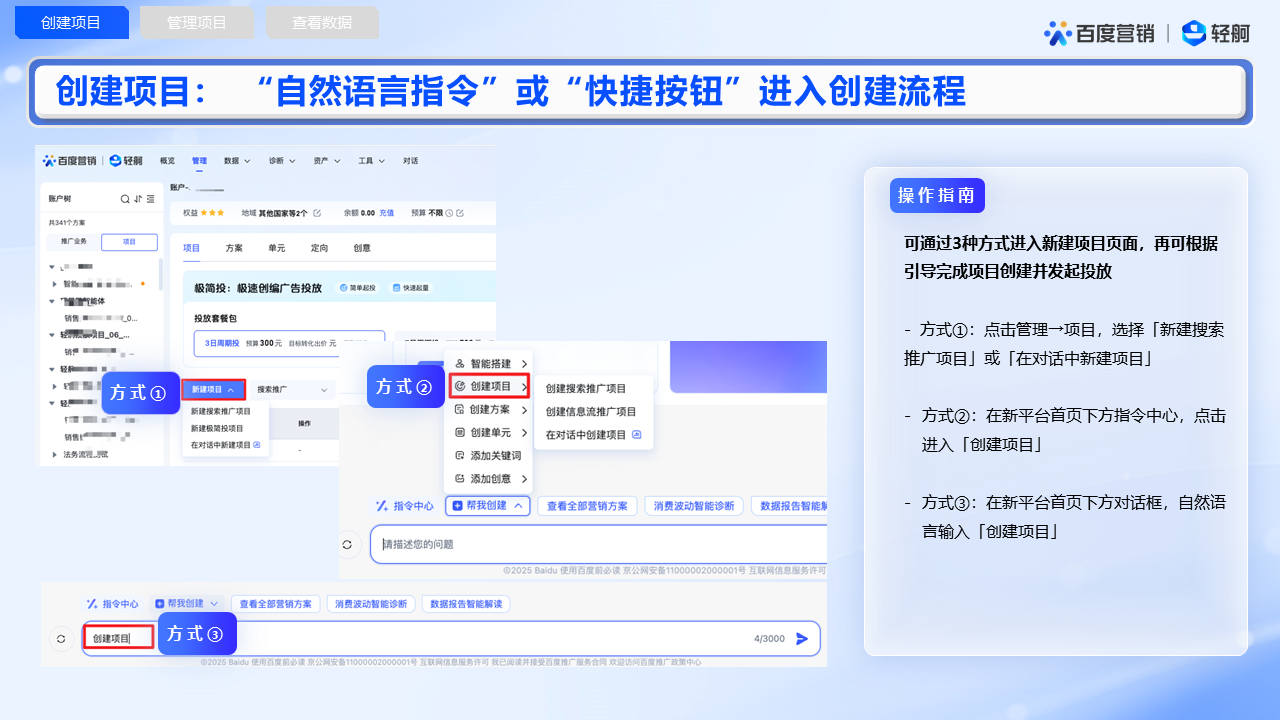Image resolution: width=1280 pixels, height=720 pixels.
Task: Click the refresh icon beside 请描述您的问题 box
Action: (347, 545)
